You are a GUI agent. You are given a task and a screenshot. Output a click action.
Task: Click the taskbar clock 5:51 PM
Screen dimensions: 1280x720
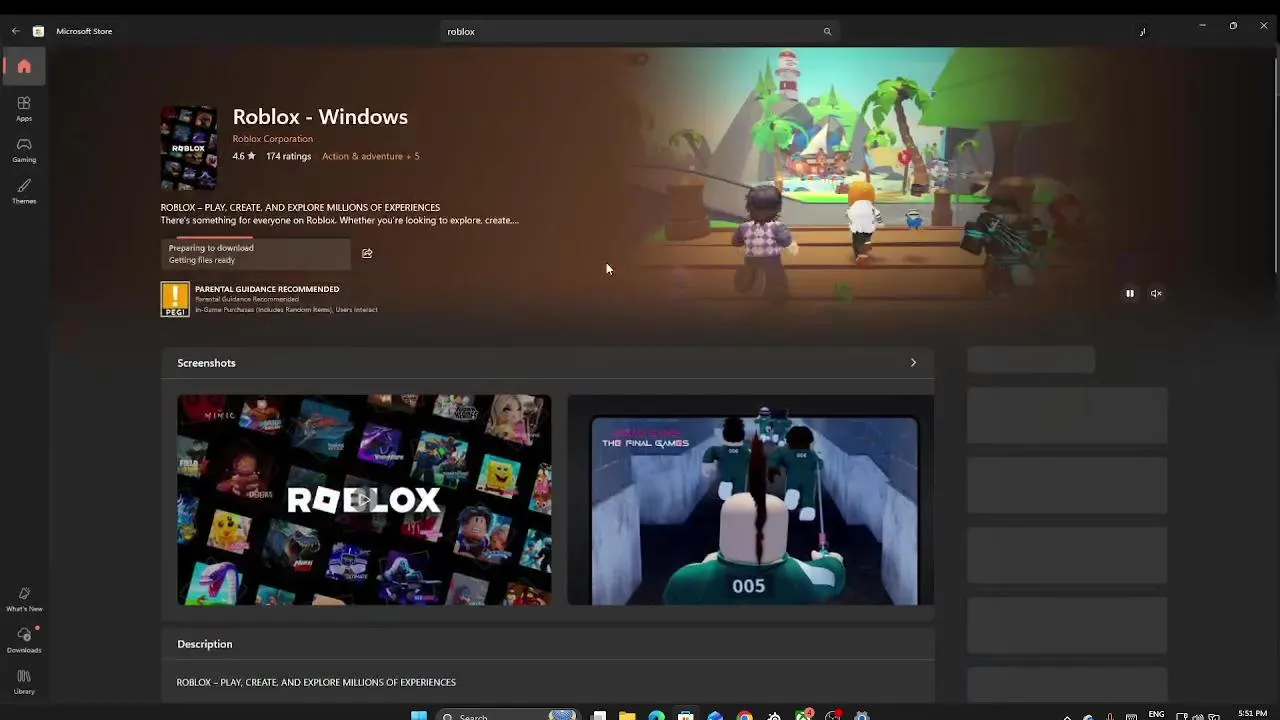[x=1252, y=714]
